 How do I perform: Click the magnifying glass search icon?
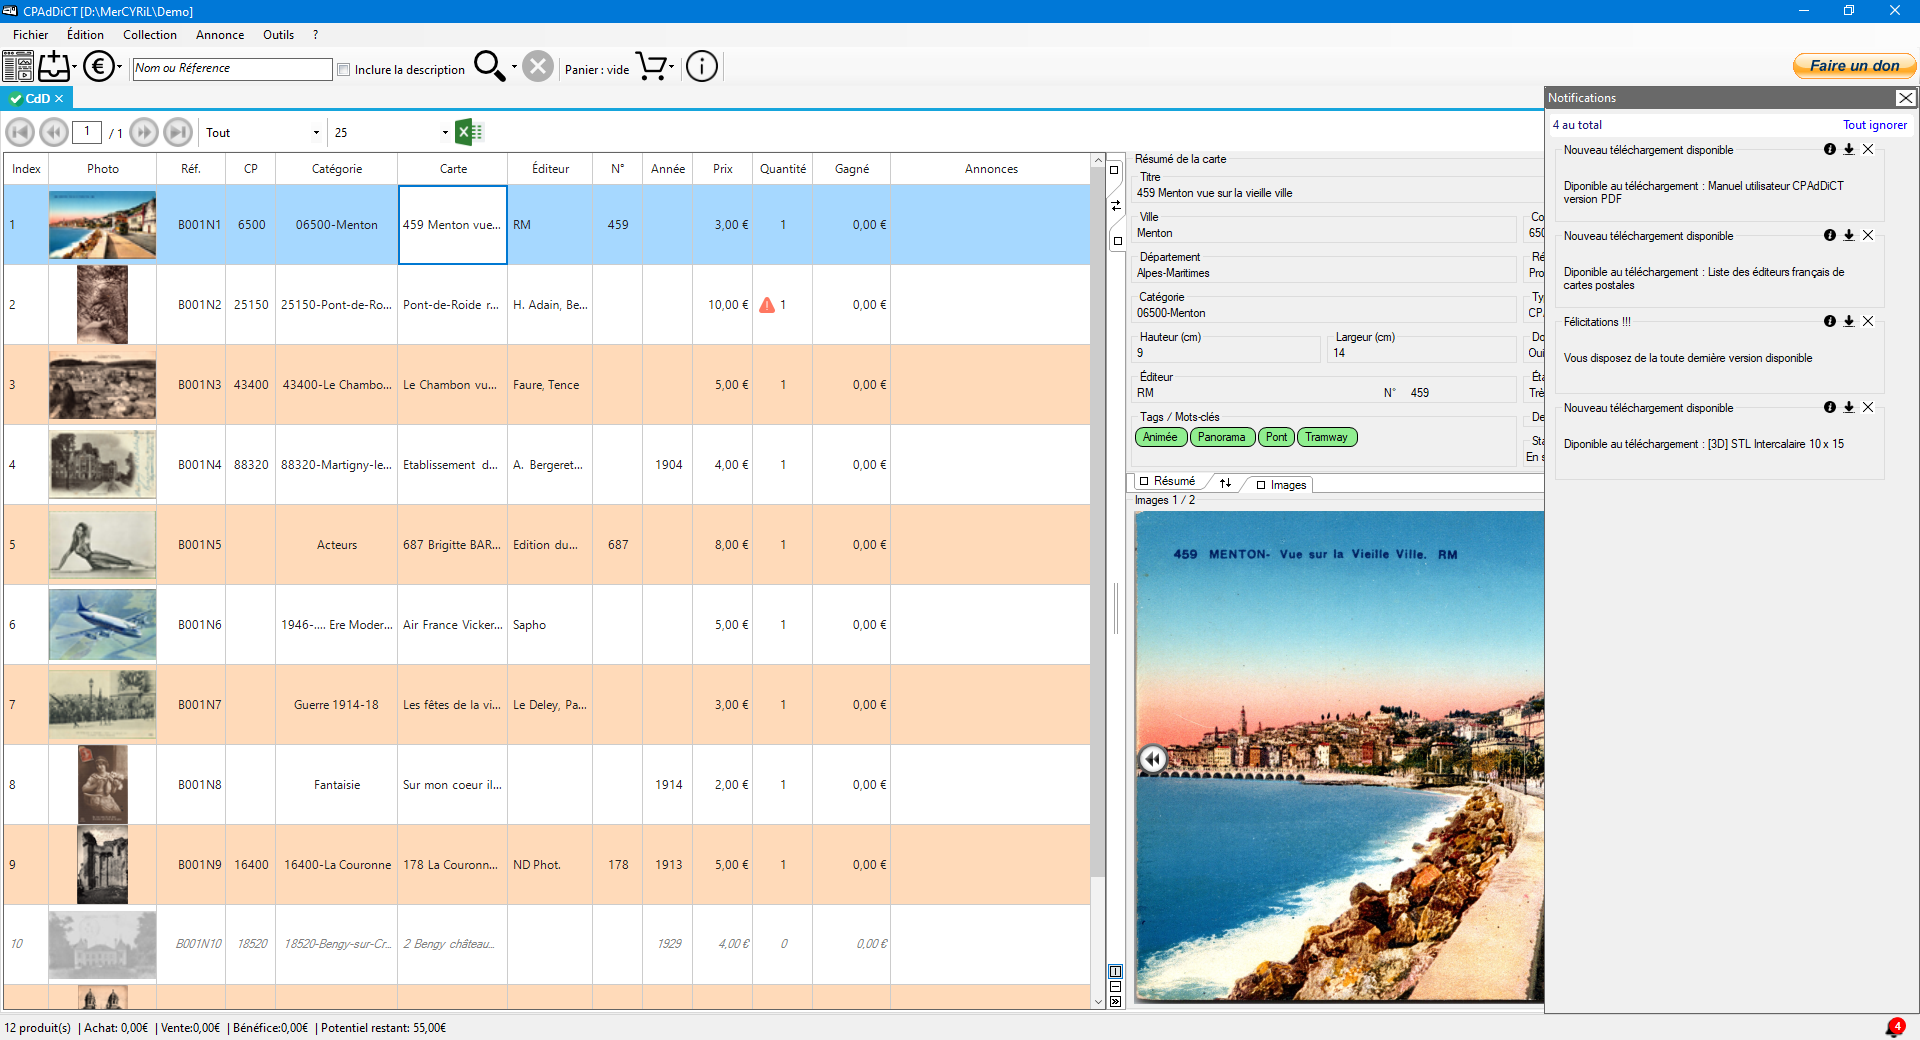click(x=489, y=67)
